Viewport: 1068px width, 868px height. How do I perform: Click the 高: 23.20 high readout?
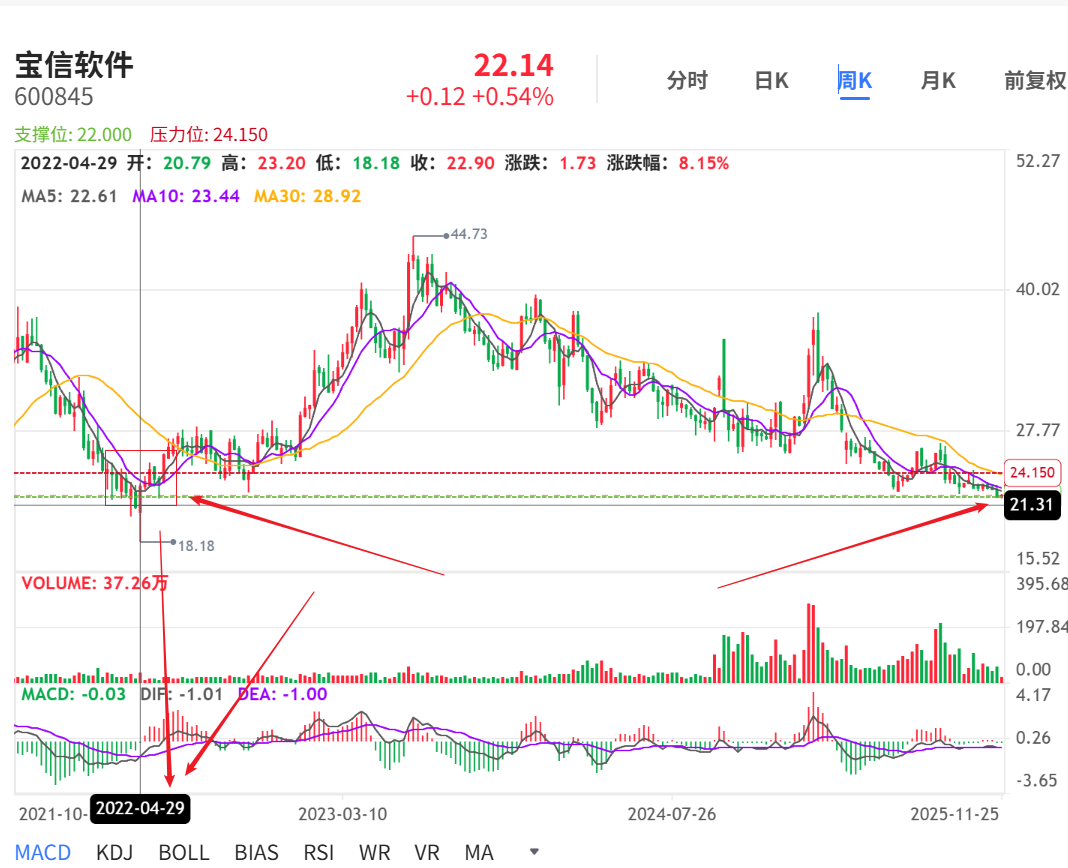coord(264,164)
